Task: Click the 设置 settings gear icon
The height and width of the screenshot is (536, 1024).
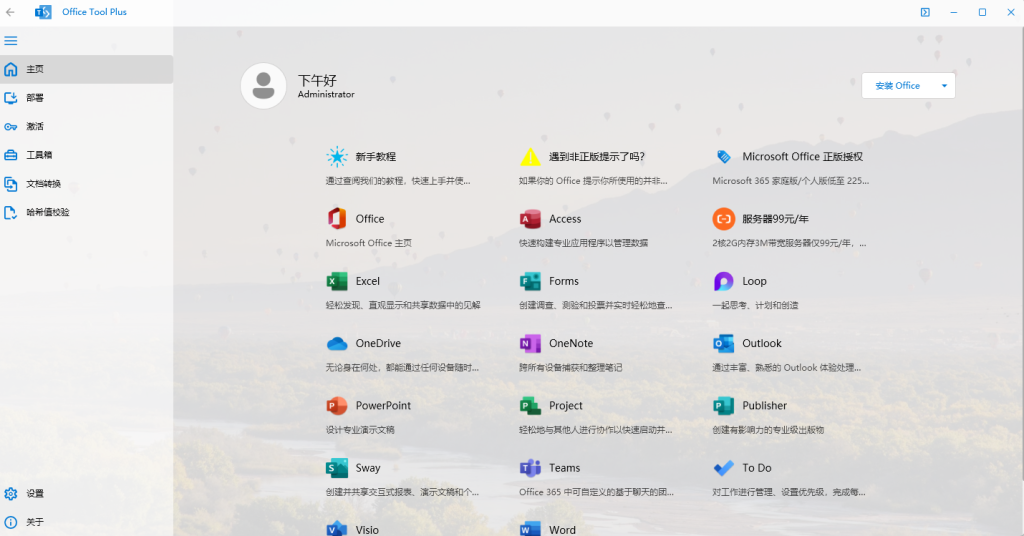Action: point(10,494)
